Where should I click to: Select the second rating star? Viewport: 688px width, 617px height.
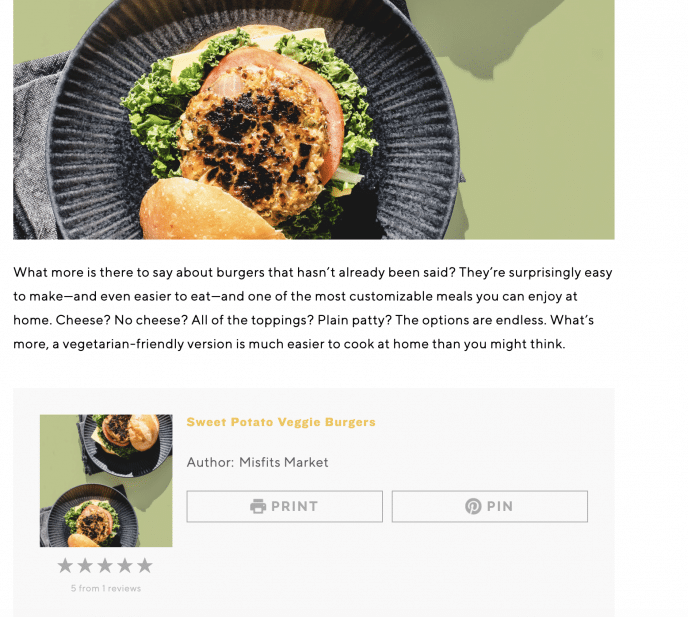(85, 566)
